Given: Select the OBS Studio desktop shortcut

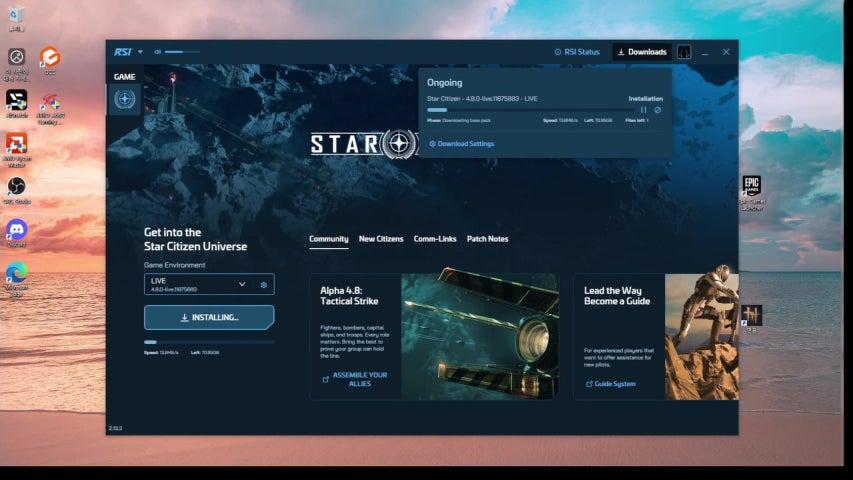Looking at the screenshot, I should pyautogui.click(x=16, y=190).
